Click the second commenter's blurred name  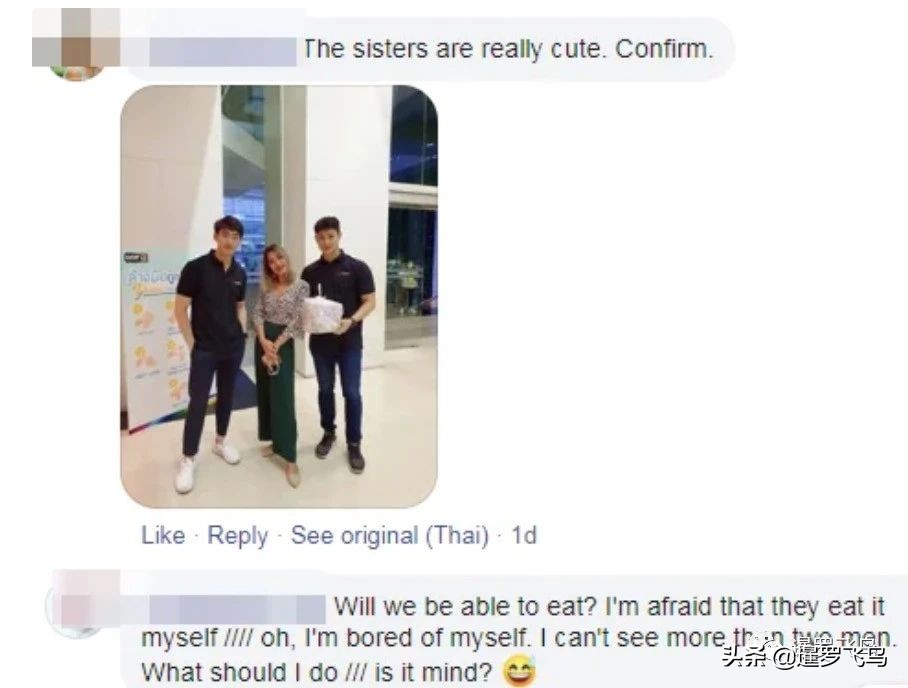click(x=237, y=609)
